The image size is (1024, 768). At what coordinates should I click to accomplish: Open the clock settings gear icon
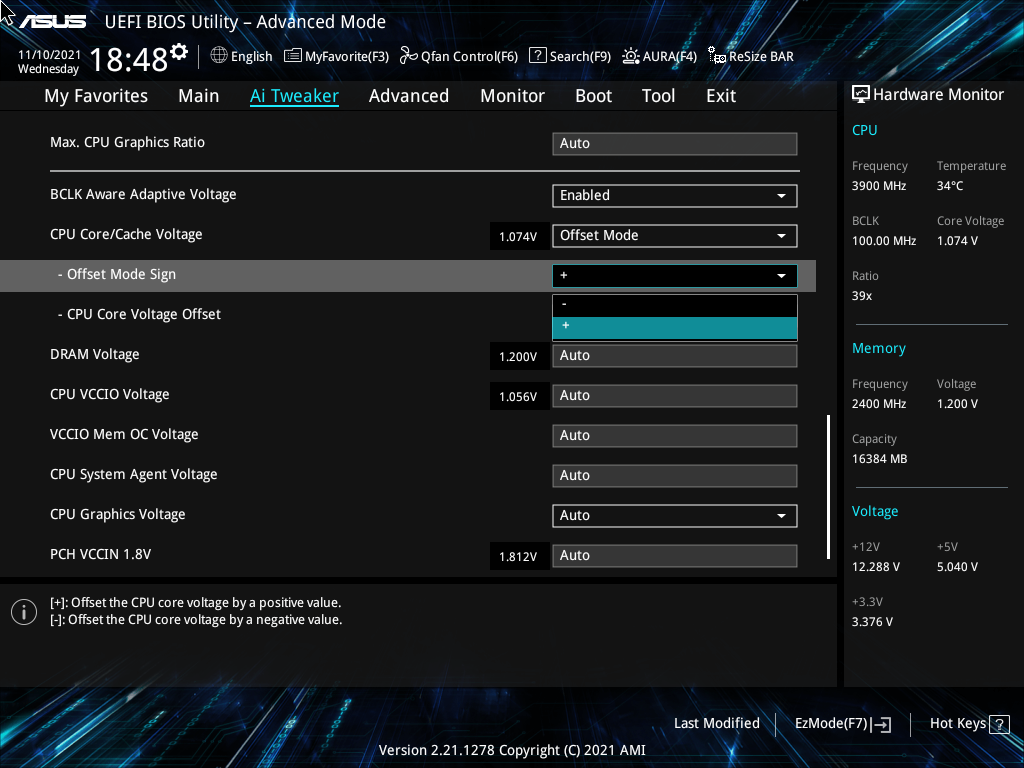click(x=180, y=52)
